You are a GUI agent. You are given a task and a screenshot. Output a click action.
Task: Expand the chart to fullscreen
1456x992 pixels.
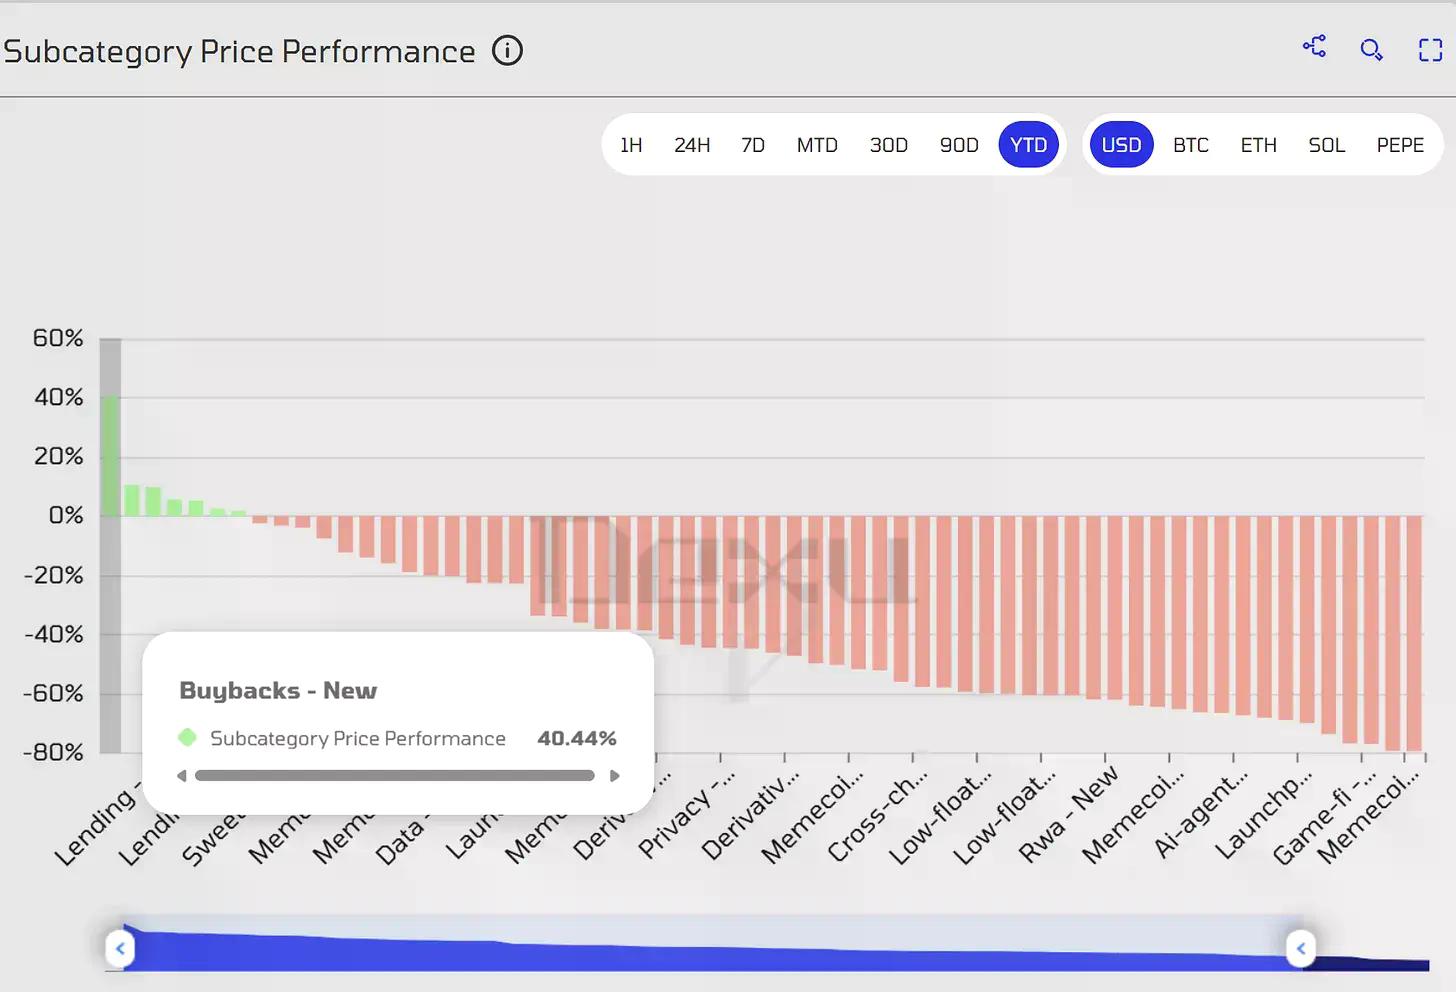pyautogui.click(x=1430, y=50)
